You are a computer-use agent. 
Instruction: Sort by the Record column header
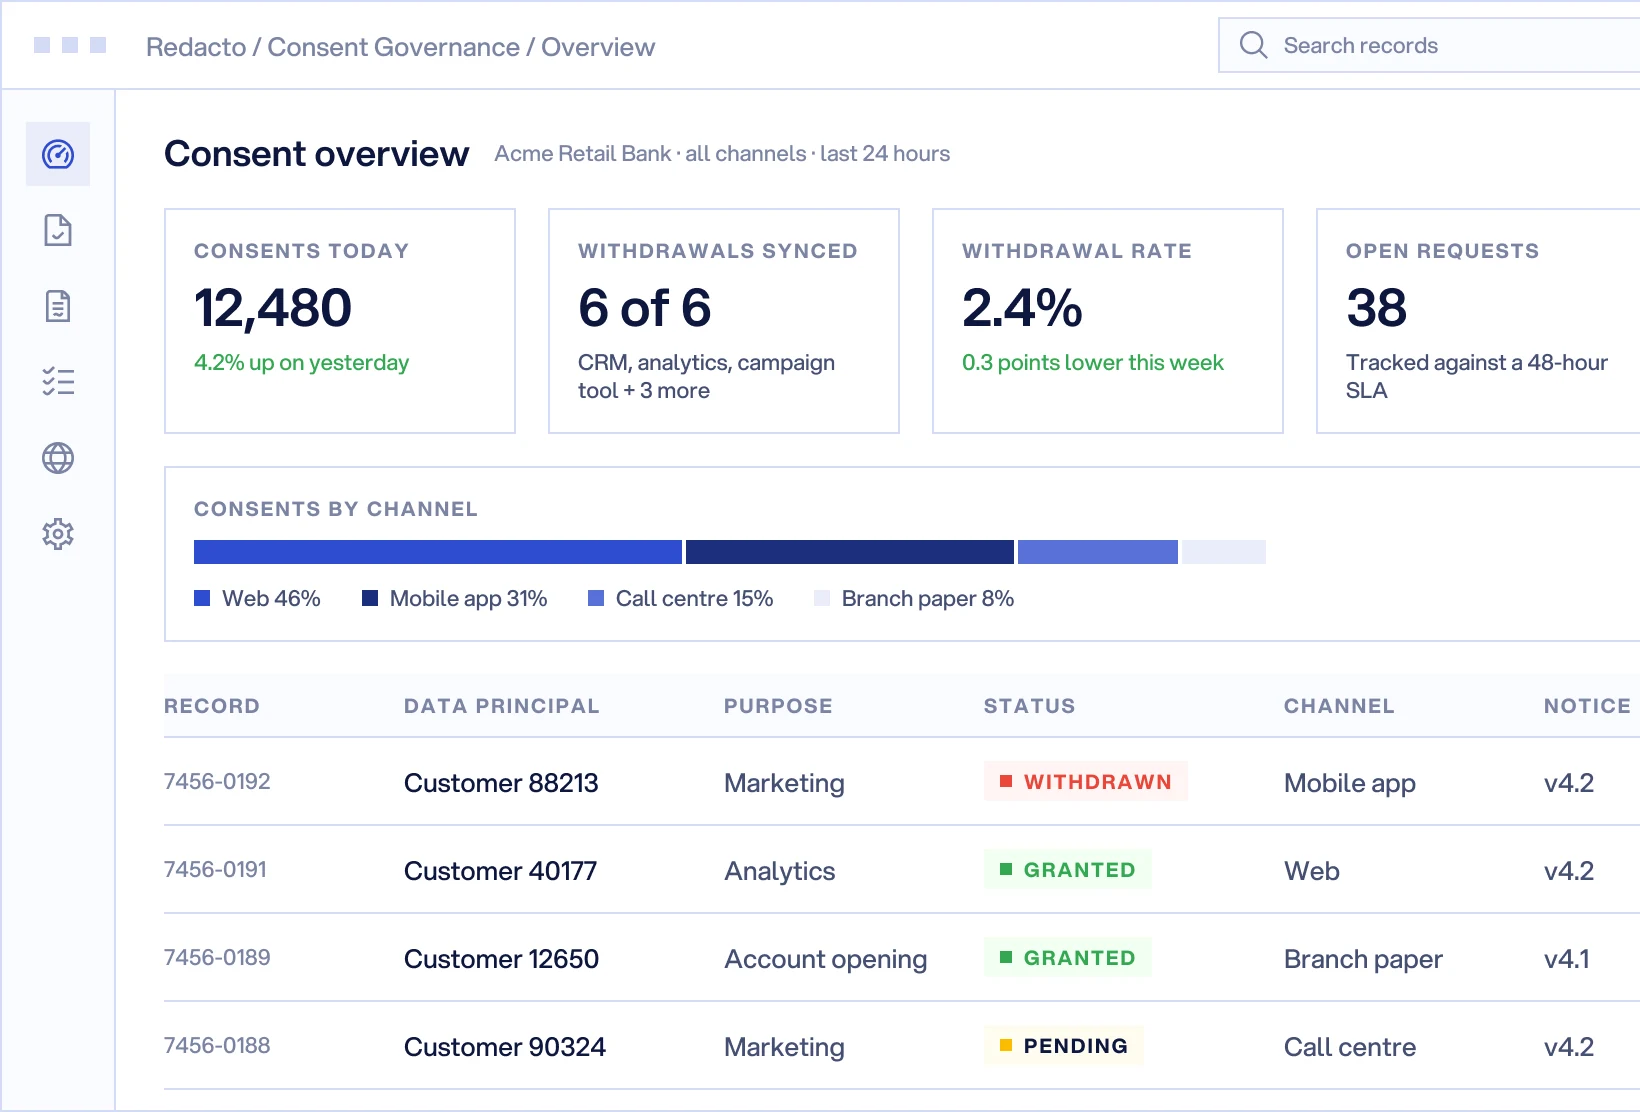(x=212, y=706)
